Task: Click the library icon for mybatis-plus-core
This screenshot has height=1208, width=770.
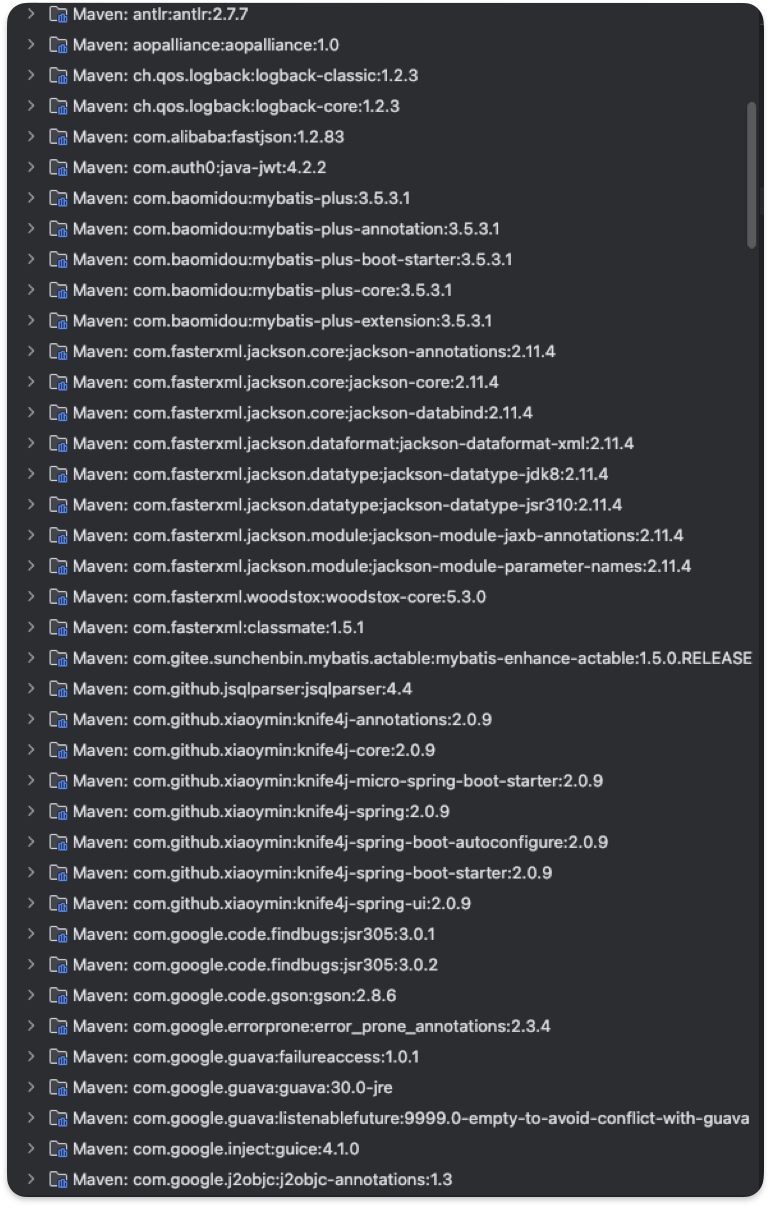Action: click(58, 290)
